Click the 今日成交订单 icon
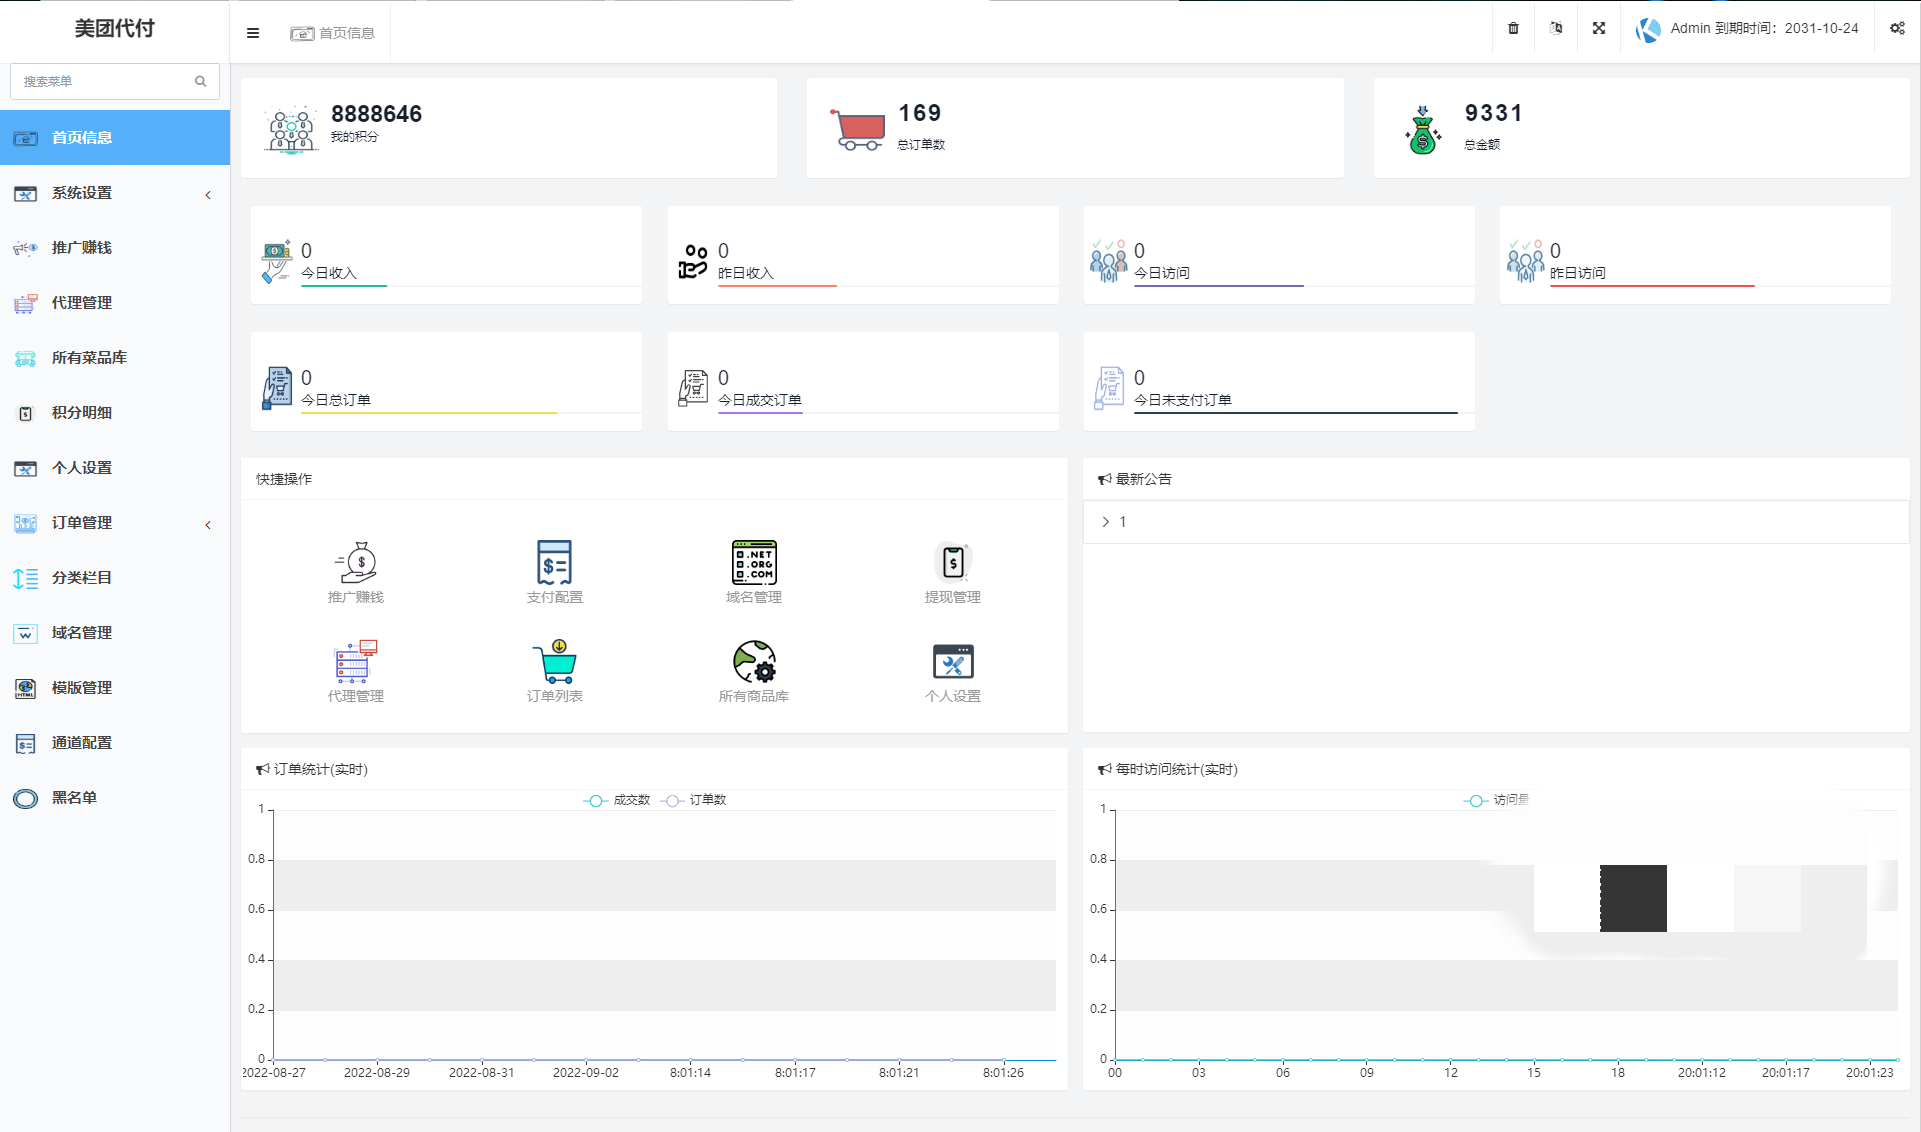The height and width of the screenshot is (1132, 1921). (693, 388)
